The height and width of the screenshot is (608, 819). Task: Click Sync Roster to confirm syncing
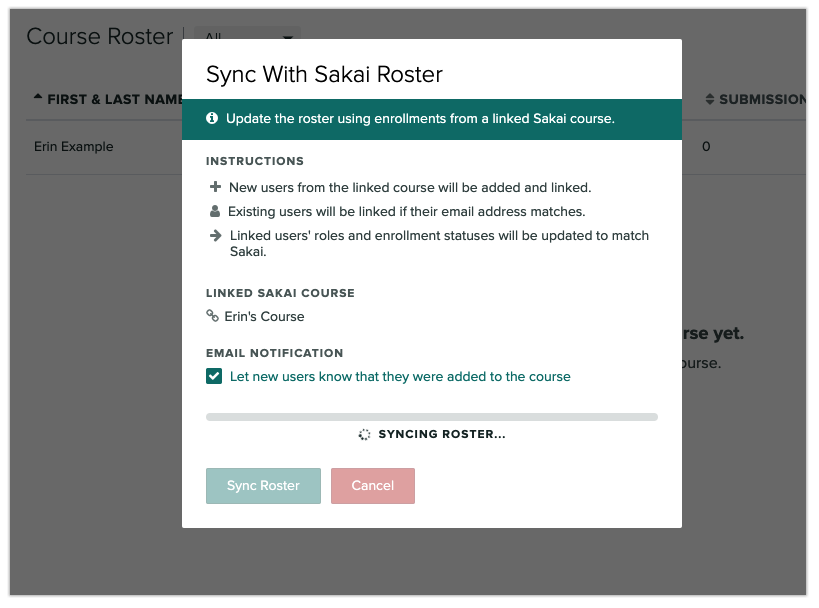(x=263, y=485)
